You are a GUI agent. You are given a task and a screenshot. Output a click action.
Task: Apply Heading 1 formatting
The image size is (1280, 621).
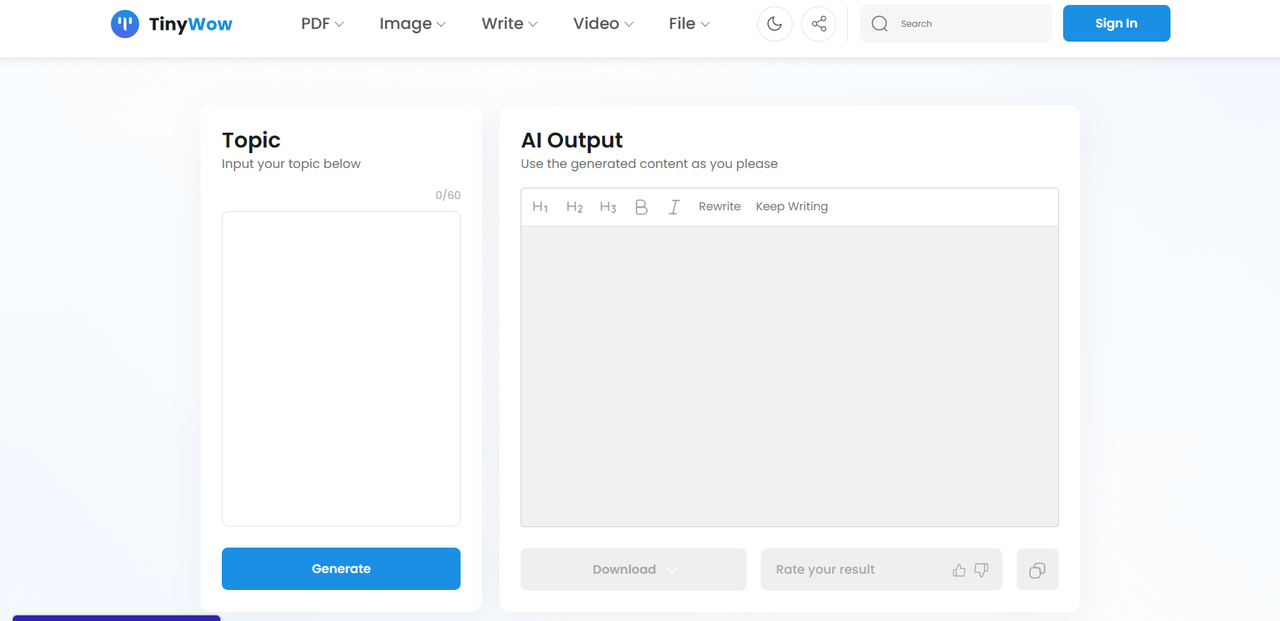540,207
